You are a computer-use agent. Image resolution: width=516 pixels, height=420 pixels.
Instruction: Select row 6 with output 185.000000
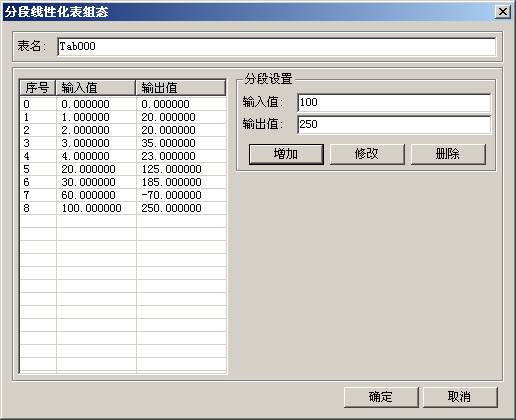coord(123,182)
